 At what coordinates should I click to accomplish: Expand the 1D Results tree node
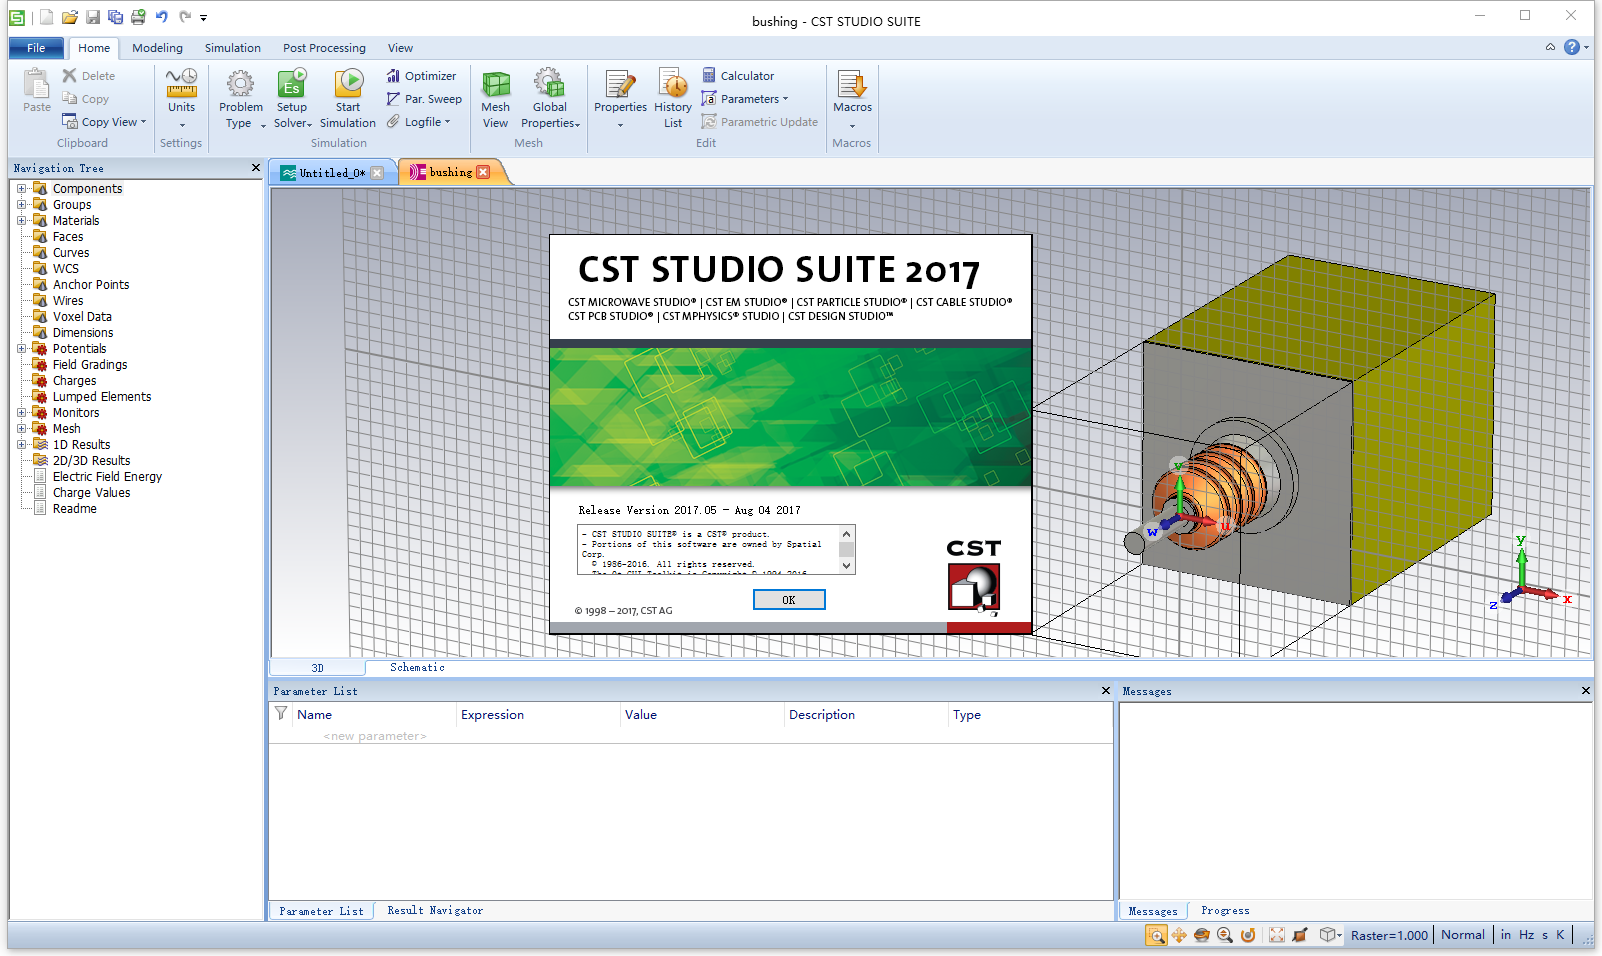tap(21, 444)
